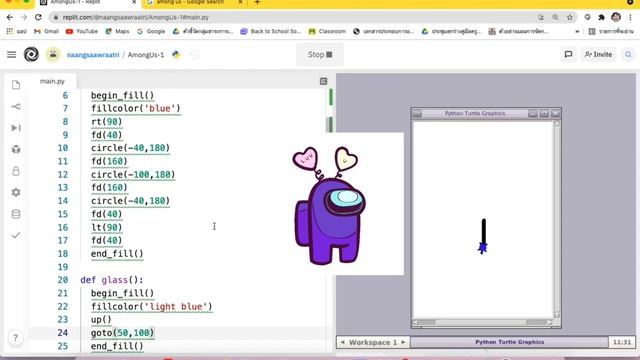640x360 pixels.
Task: Open the Back to School bookmark
Action: click(x=271, y=31)
